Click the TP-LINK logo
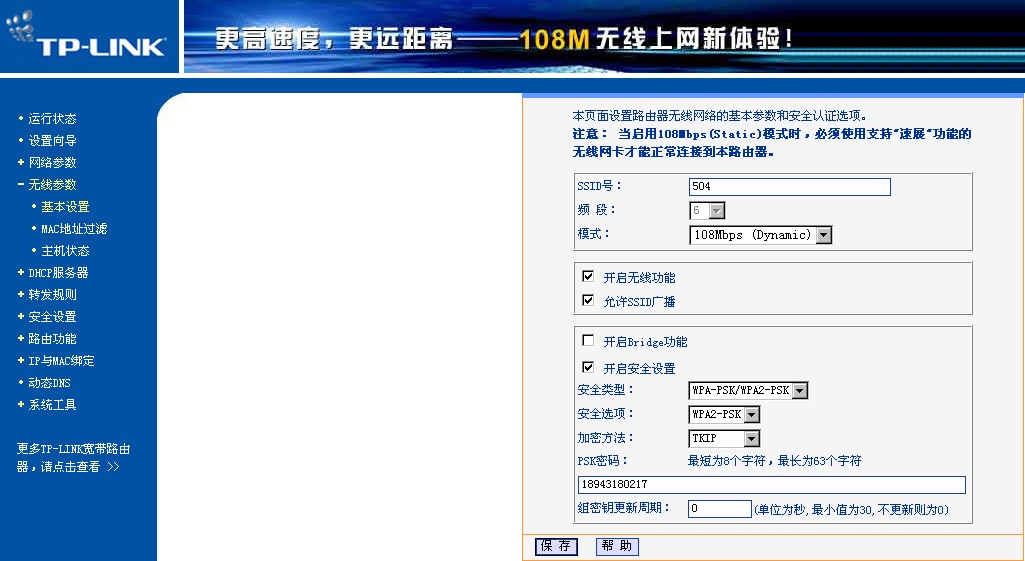Screen dimensions: 1025x561 coord(86,35)
